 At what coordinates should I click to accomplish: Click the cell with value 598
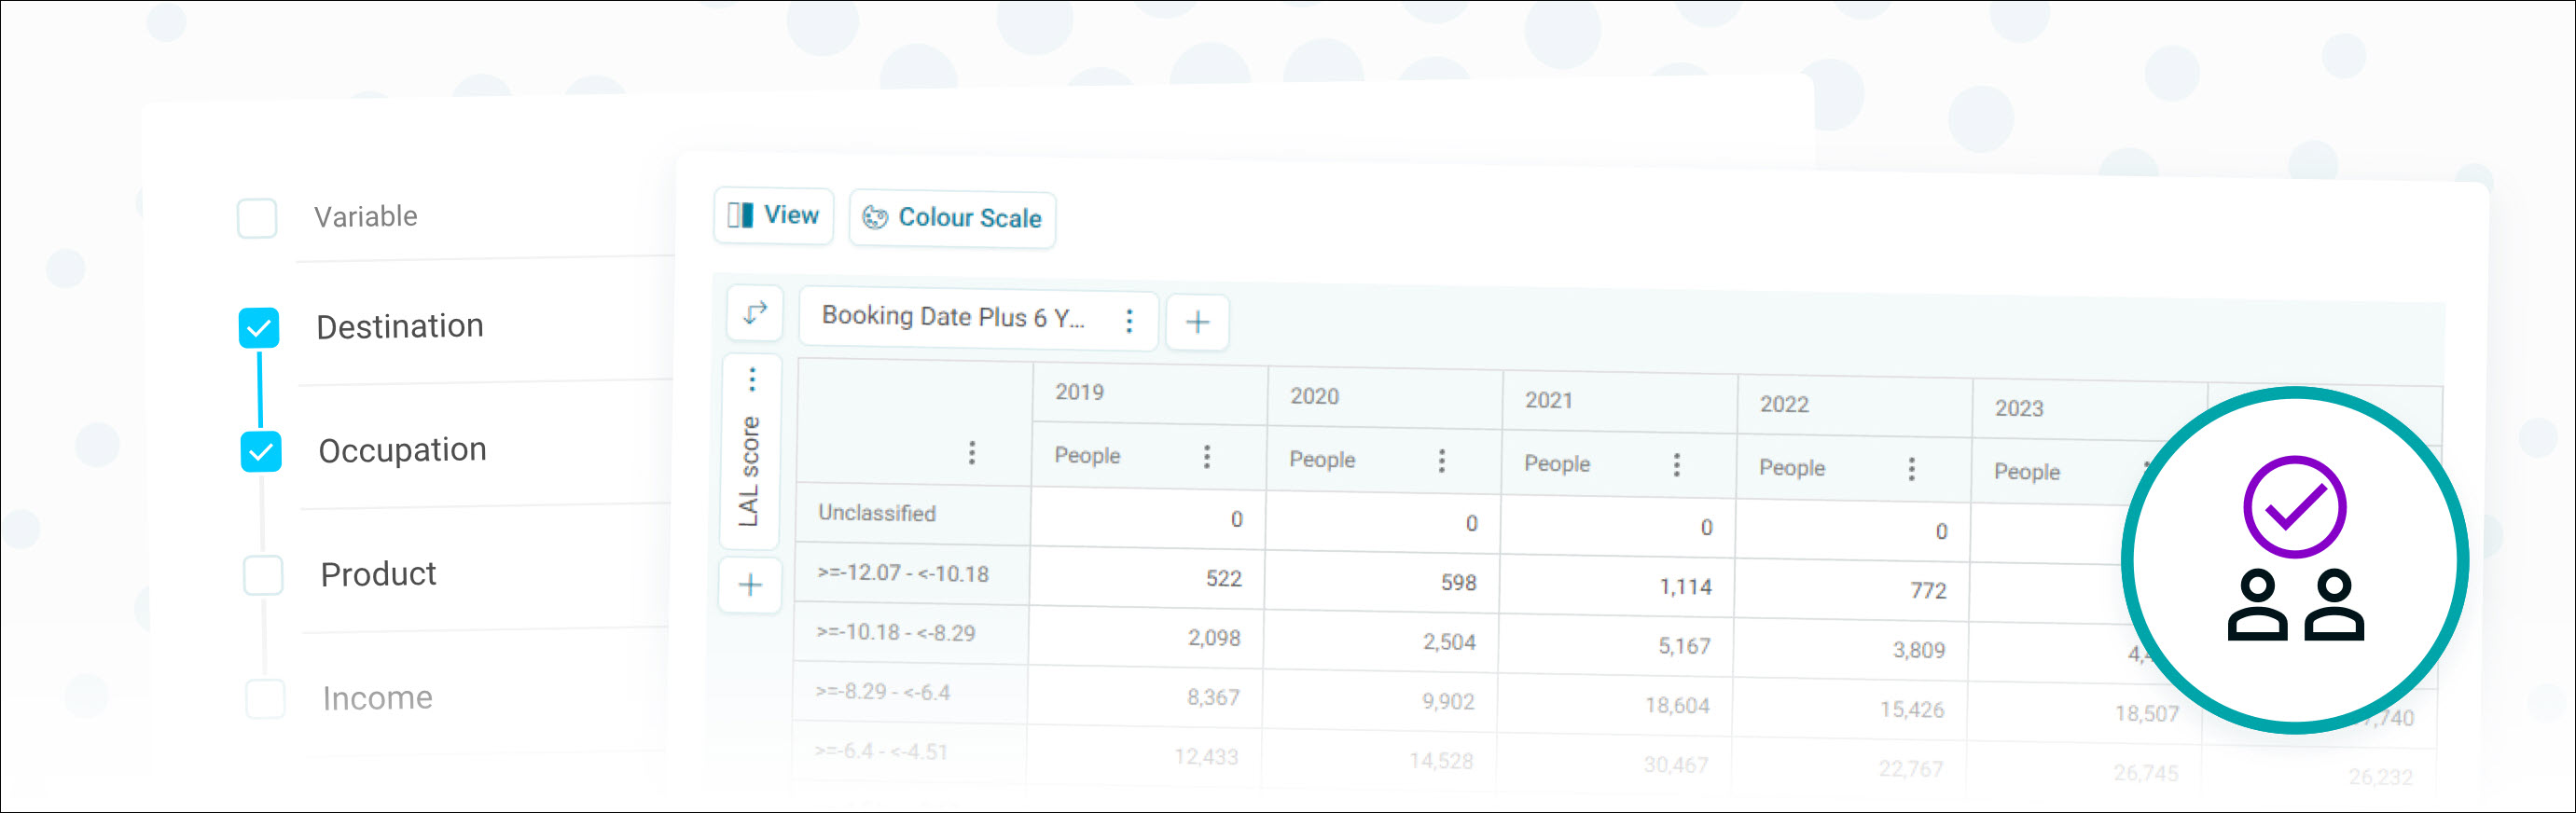point(1382,582)
